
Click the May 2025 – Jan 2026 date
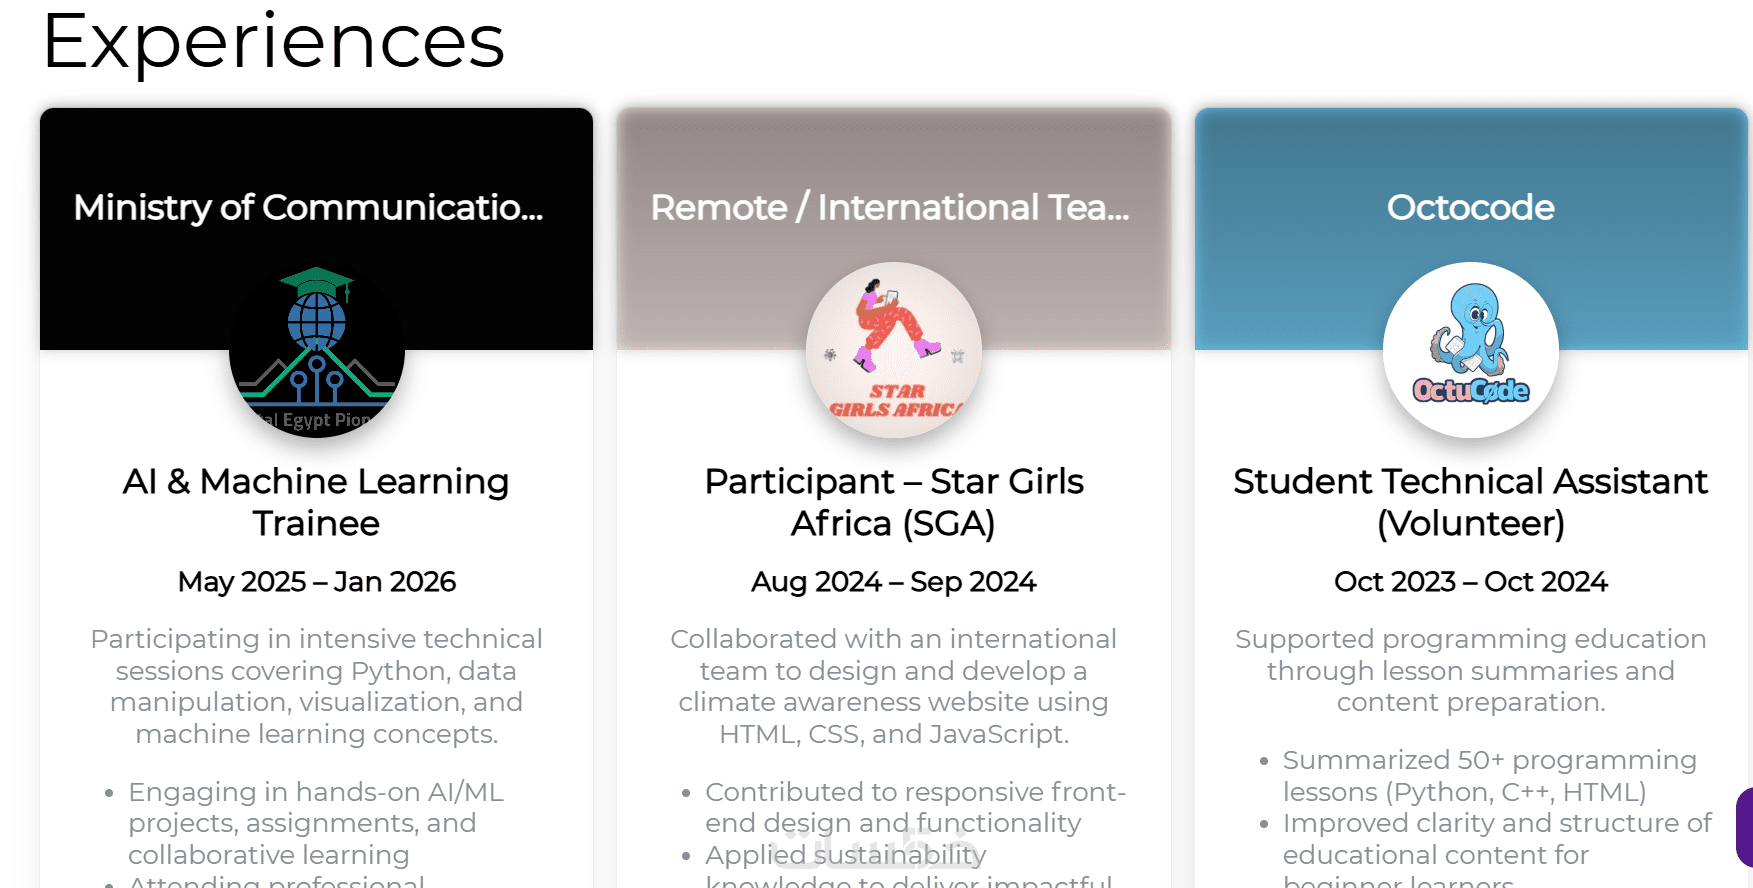(x=316, y=582)
